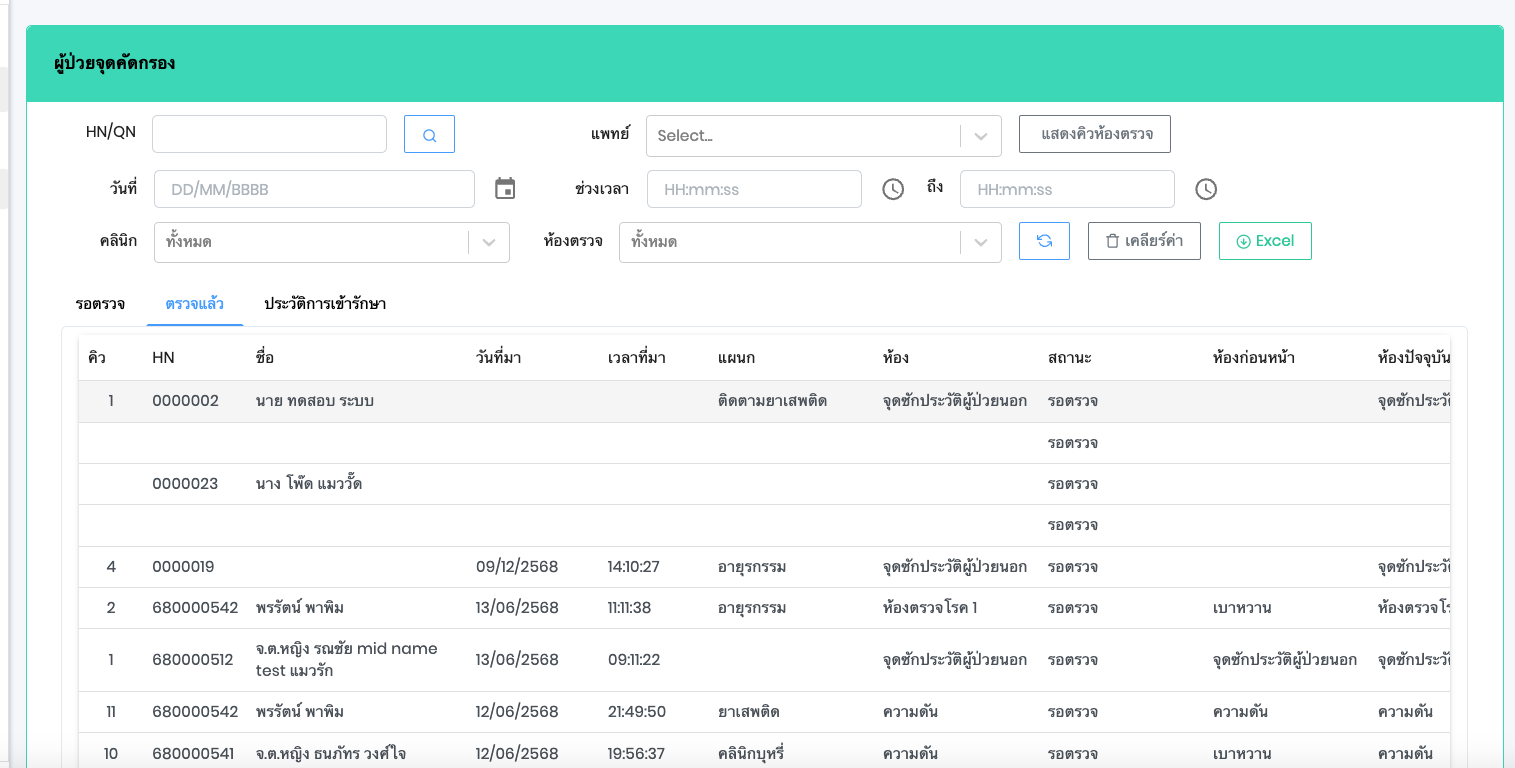The width and height of the screenshot is (1515, 768).
Task: Click the HN column header
Action: (164, 358)
